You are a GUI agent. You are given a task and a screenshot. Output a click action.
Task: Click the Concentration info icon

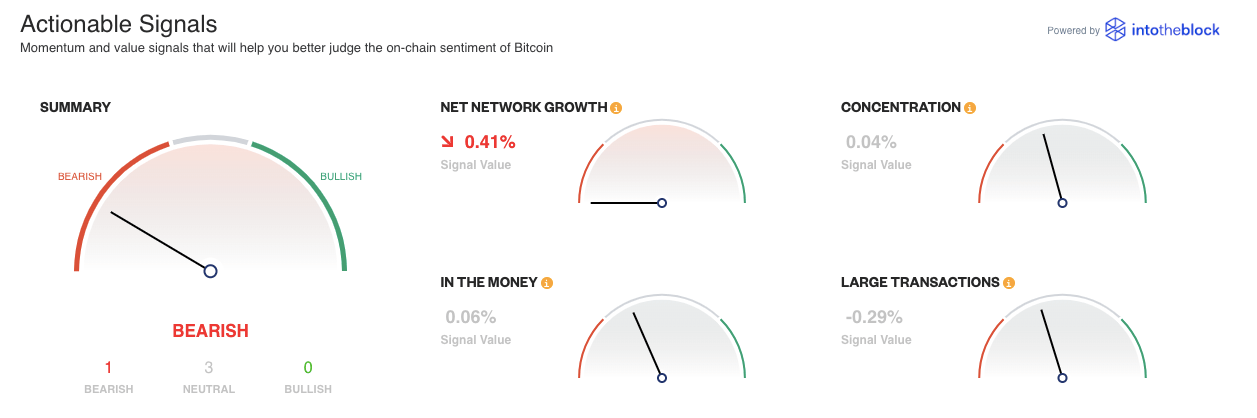pos(970,108)
